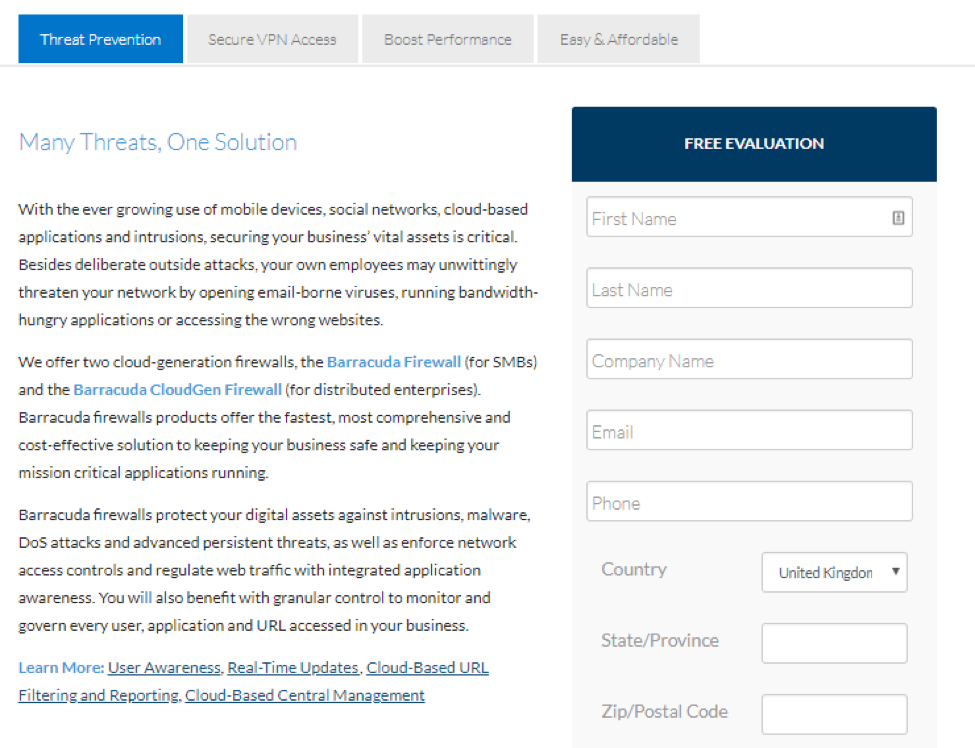
Task: Switch to the Threat Prevention tab
Action: tap(101, 40)
